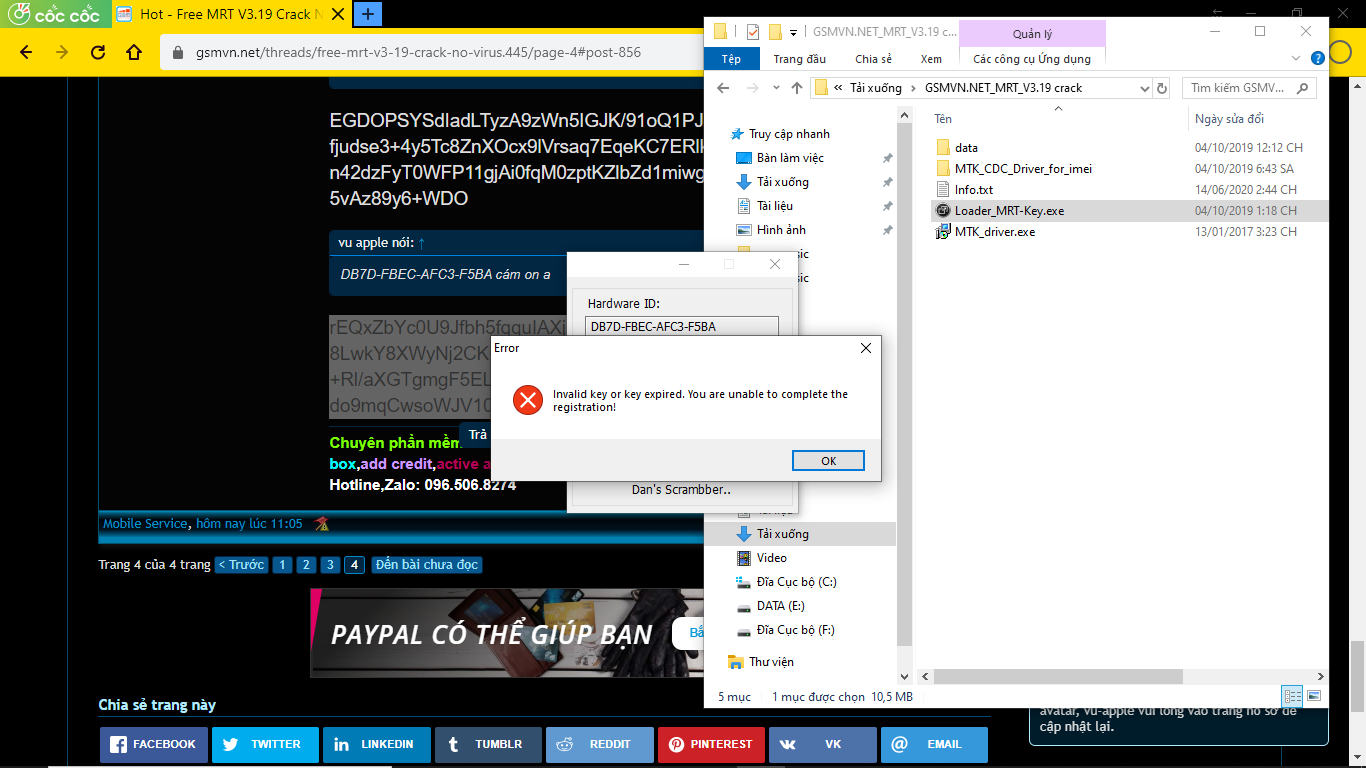Open Thư viện in navigation pane
This screenshot has width=1366, height=768.
click(x=772, y=662)
